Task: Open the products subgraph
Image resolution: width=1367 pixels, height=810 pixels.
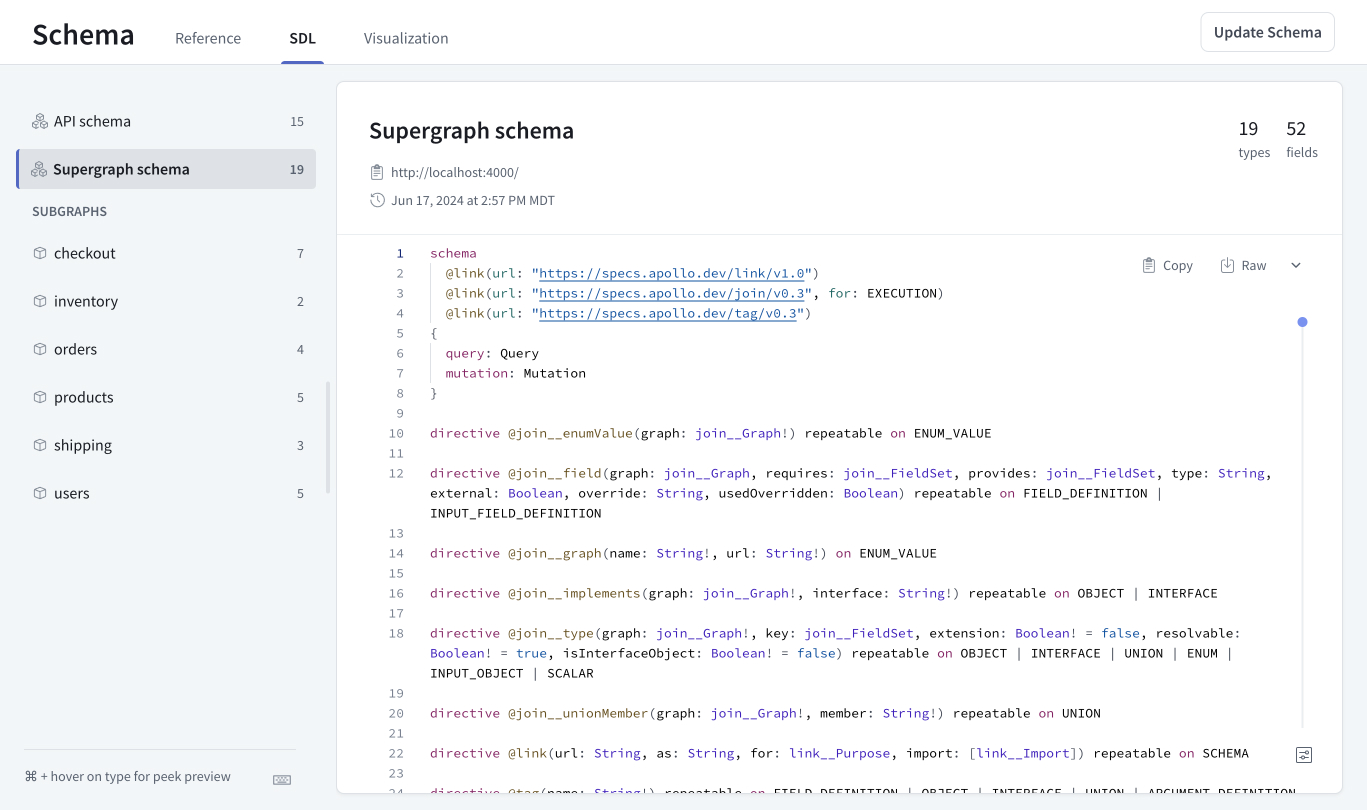Action: 166,397
